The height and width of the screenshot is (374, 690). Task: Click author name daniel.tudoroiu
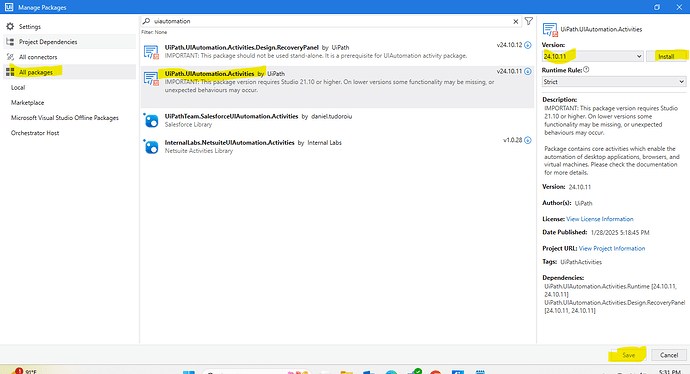coord(331,117)
